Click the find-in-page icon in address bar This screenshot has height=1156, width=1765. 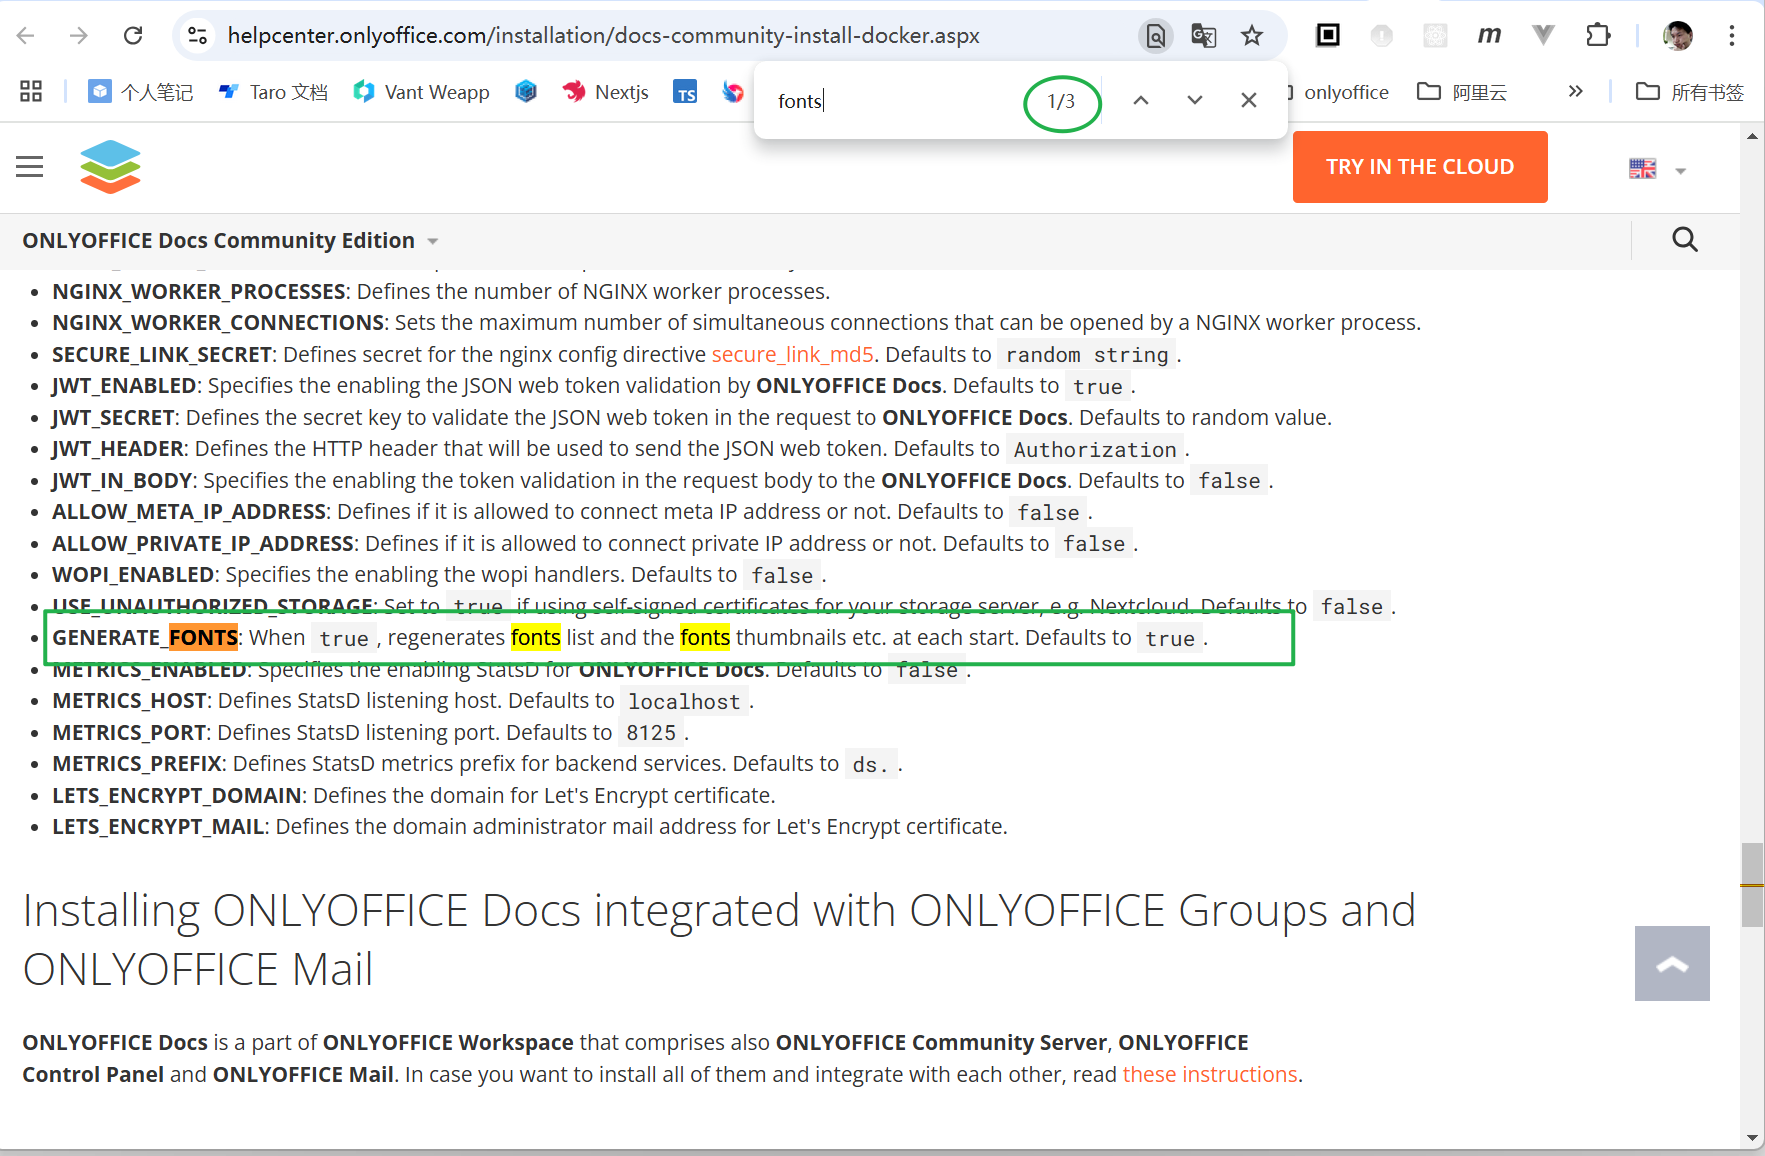(1156, 36)
